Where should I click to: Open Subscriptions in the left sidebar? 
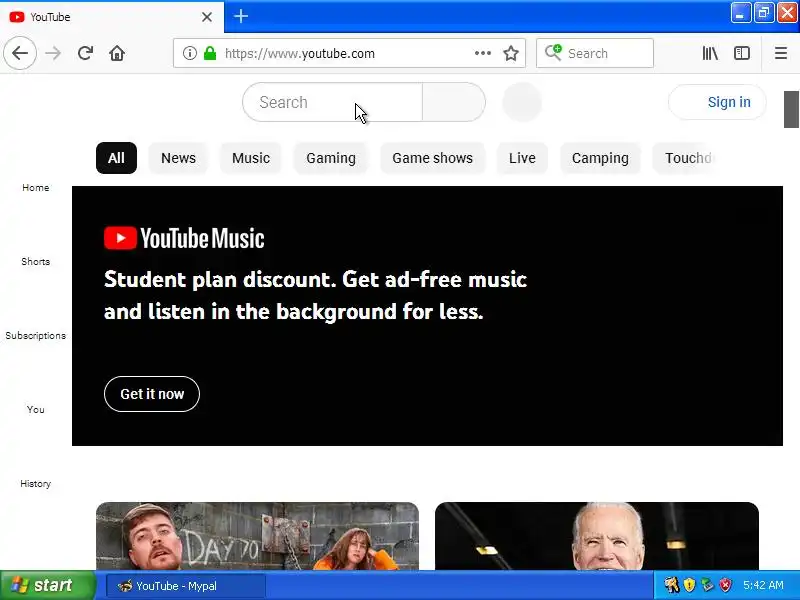click(36, 336)
